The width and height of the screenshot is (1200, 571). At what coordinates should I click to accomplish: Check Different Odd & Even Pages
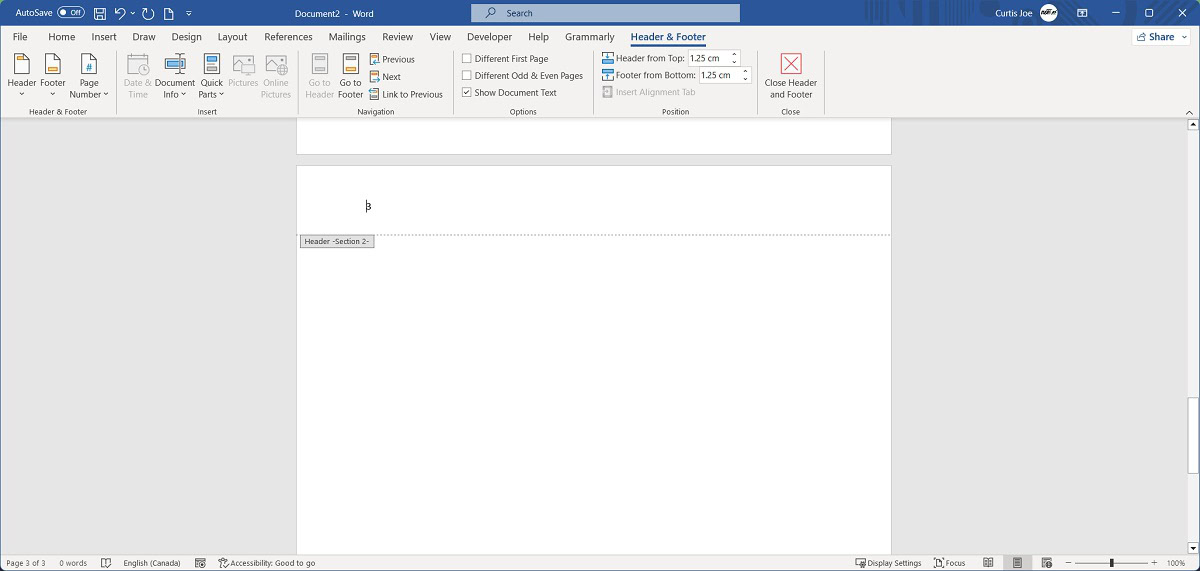pos(467,76)
